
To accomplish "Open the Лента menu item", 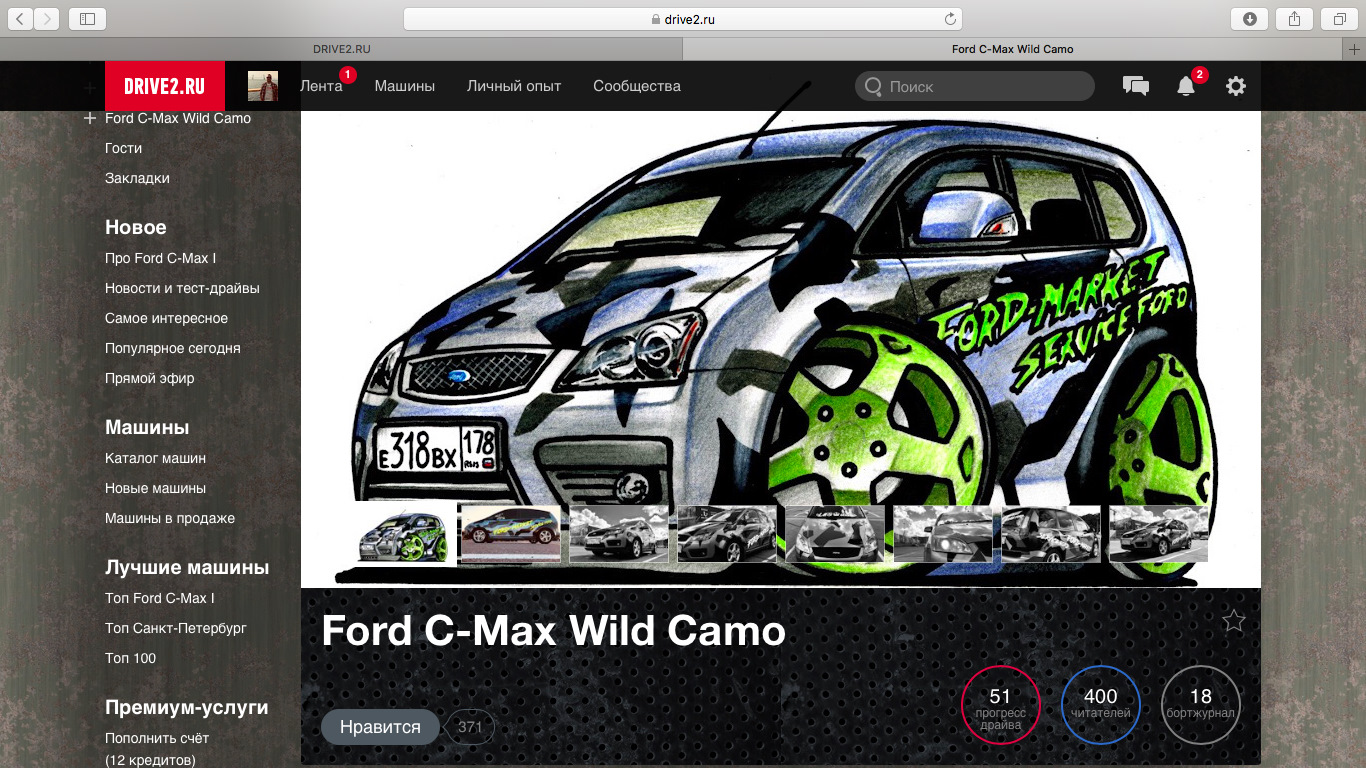I will click(x=321, y=86).
